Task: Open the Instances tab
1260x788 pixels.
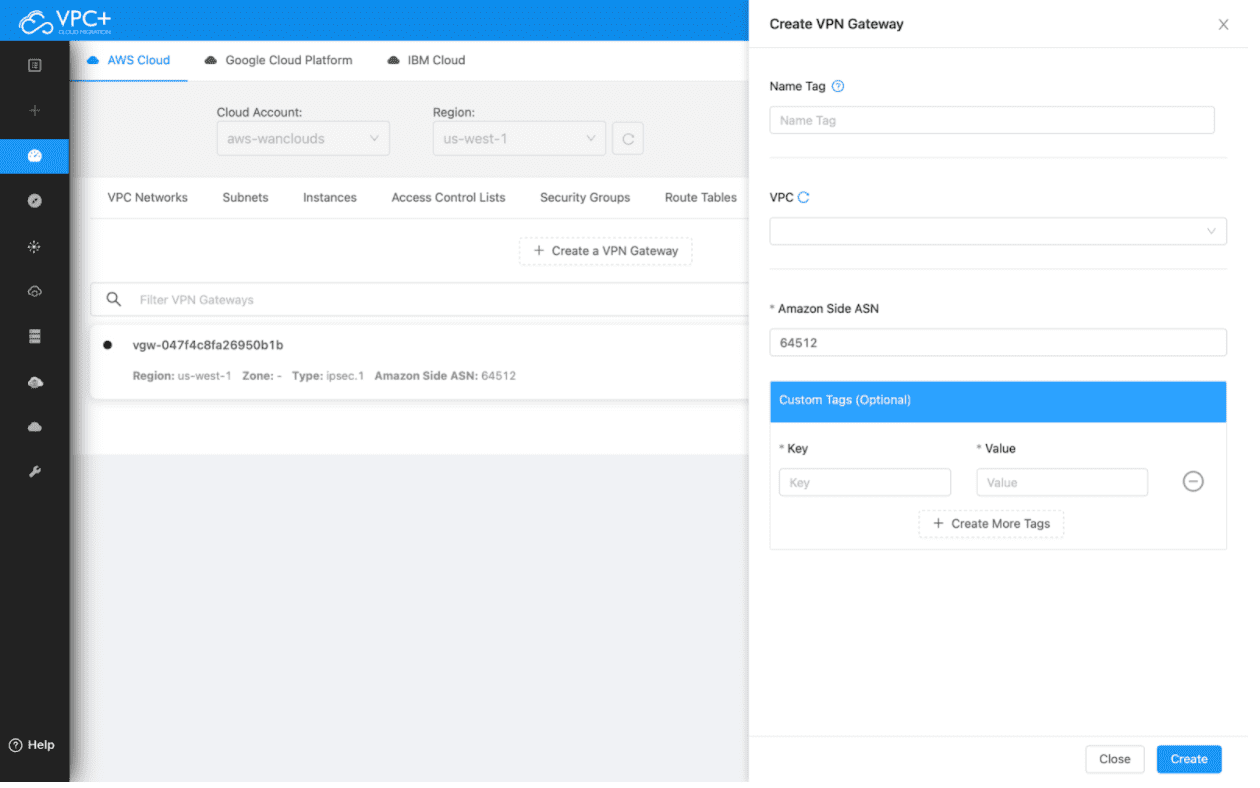Action: [330, 197]
